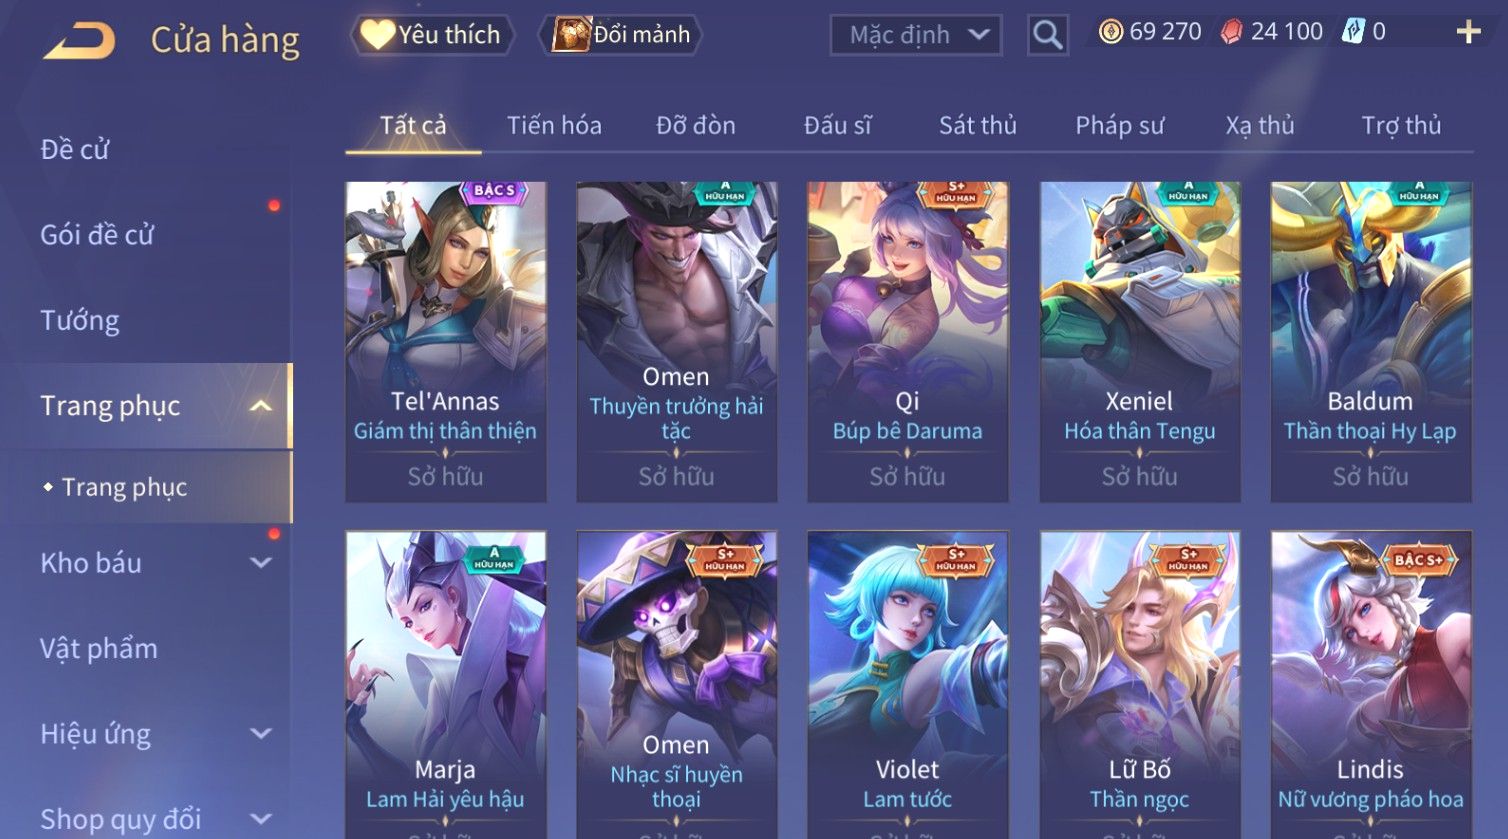
Task: Open the search magnifier icon
Action: [x=1047, y=35]
